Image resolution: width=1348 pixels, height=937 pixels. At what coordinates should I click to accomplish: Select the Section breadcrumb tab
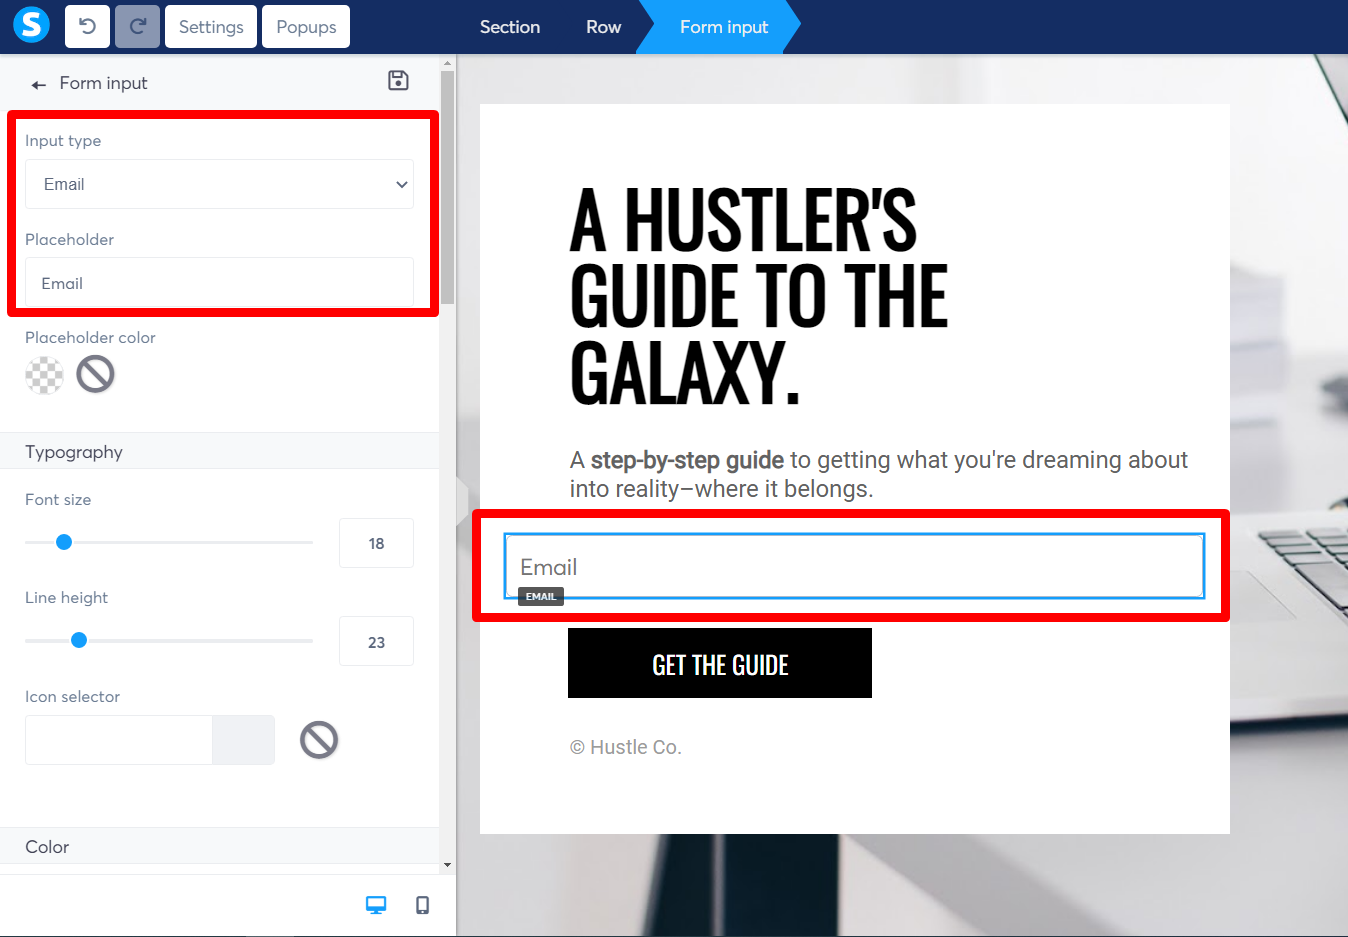coord(510,27)
